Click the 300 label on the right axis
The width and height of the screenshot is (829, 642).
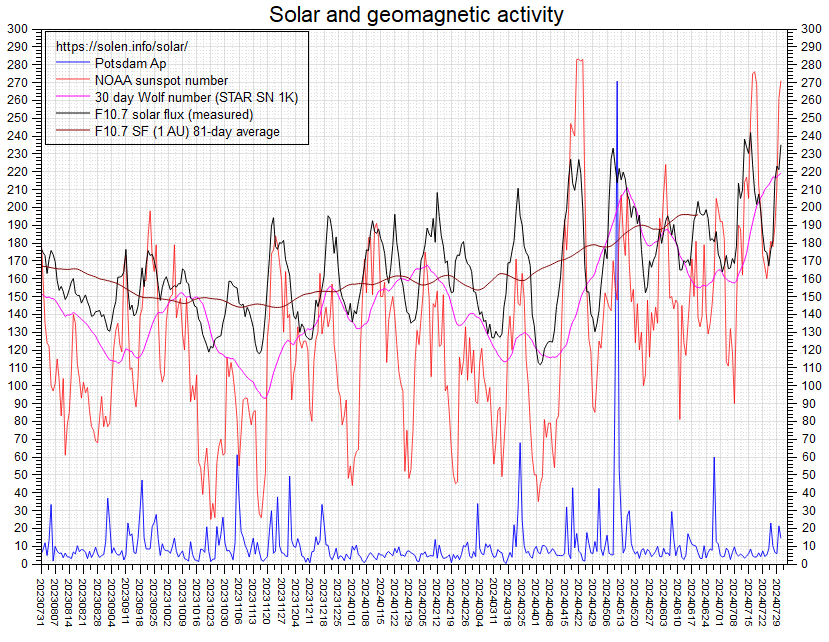click(811, 29)
